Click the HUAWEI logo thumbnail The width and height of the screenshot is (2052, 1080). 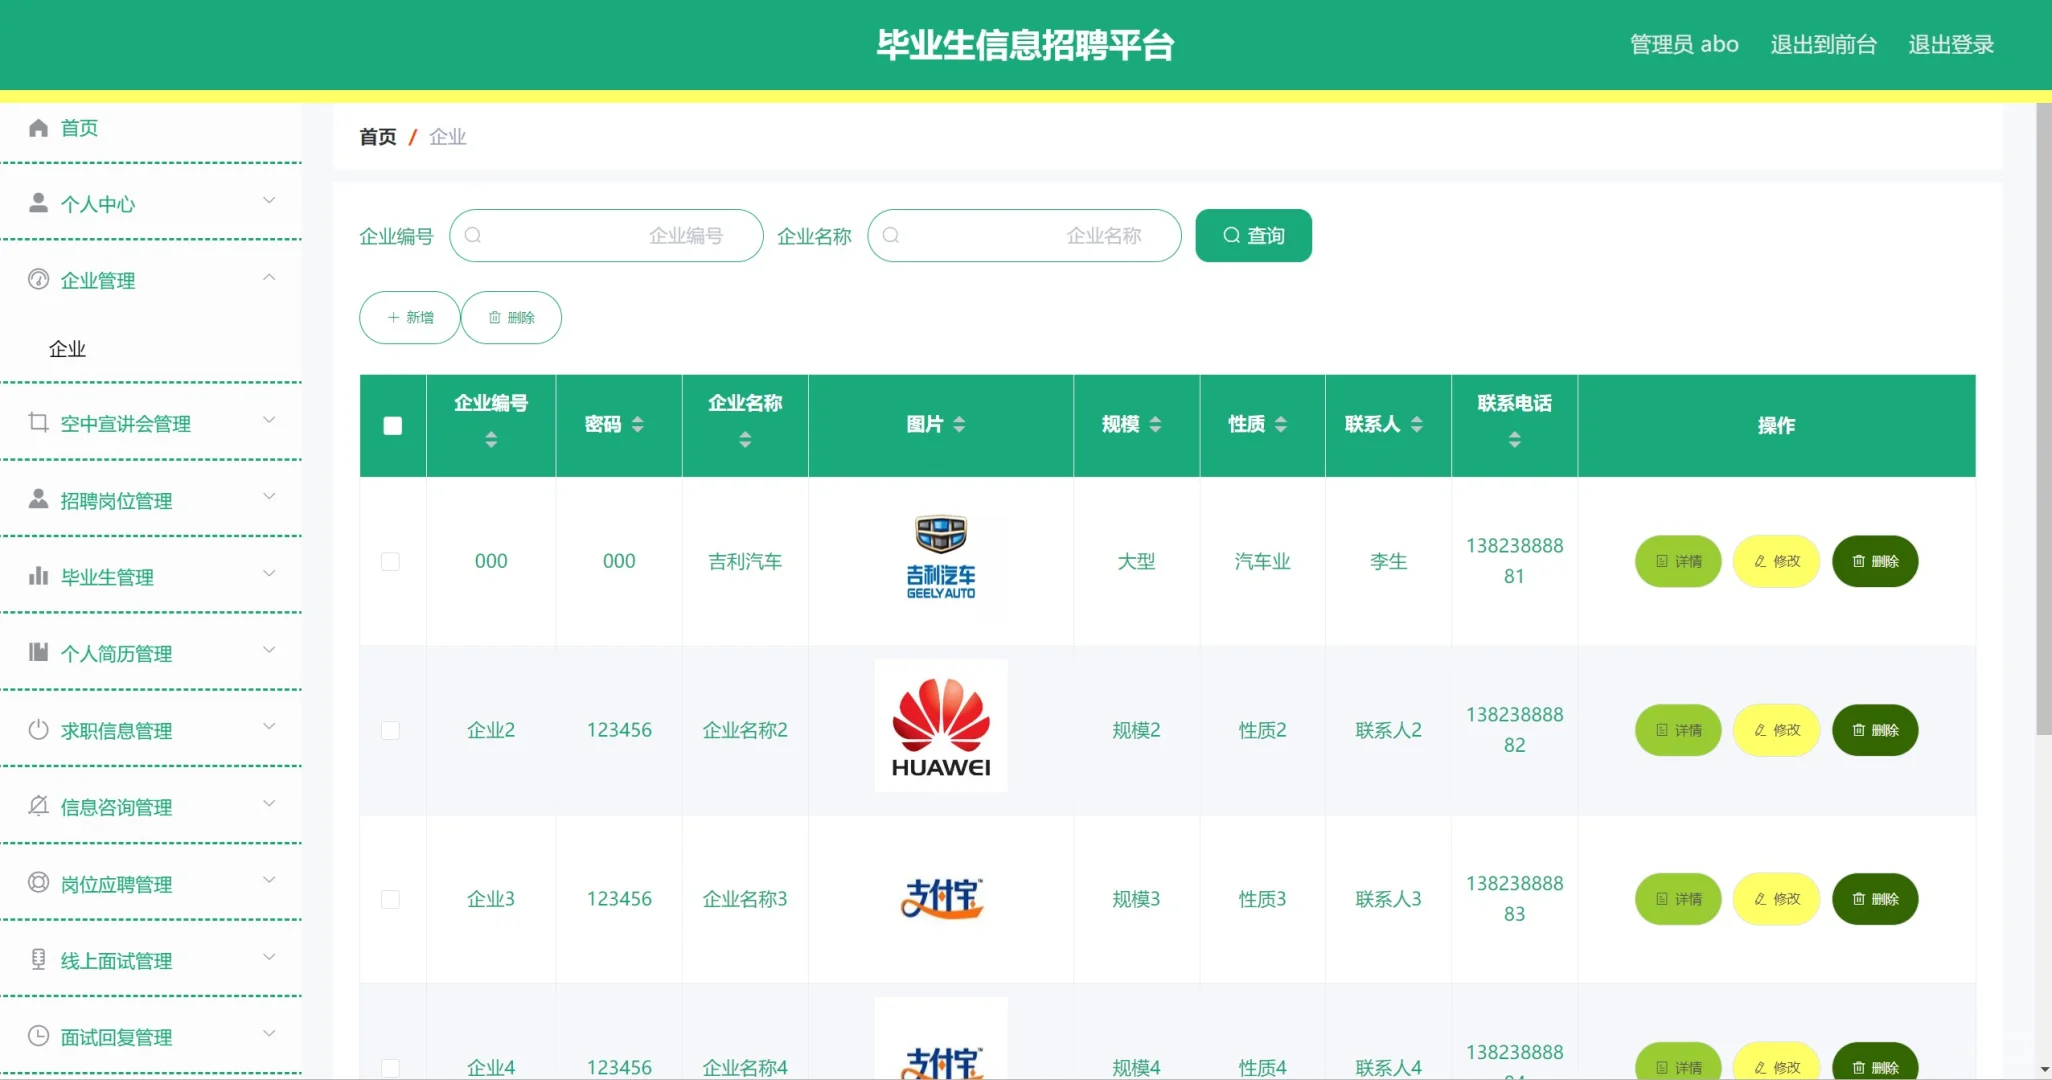(x=939, y=725)
